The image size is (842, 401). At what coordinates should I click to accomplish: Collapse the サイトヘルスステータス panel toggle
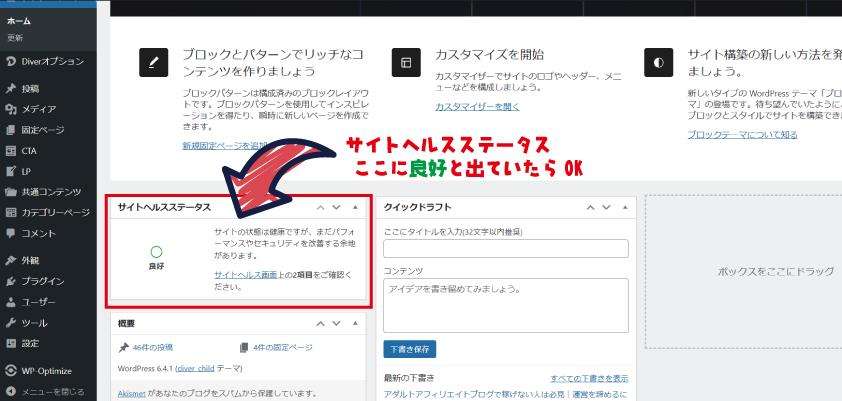(x=355, y=207)
